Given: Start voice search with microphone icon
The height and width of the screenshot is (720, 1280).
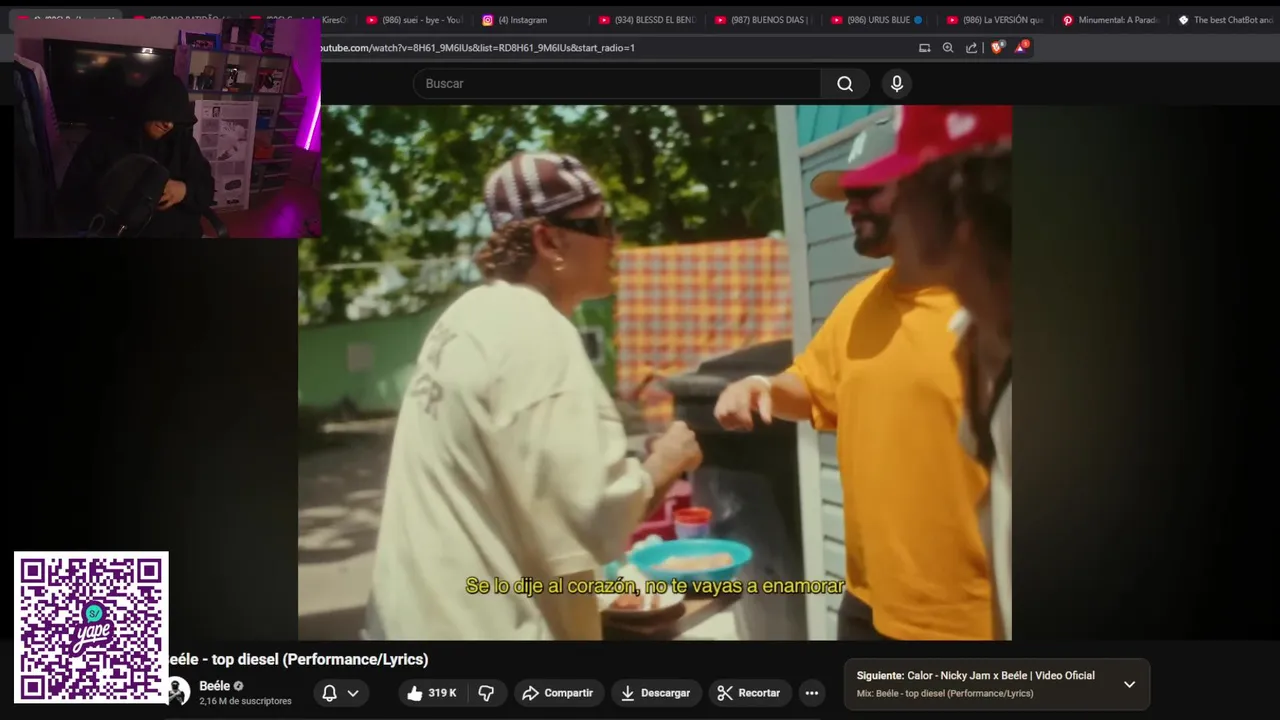Looking at the screenshot, I should (x=897, y=84).
